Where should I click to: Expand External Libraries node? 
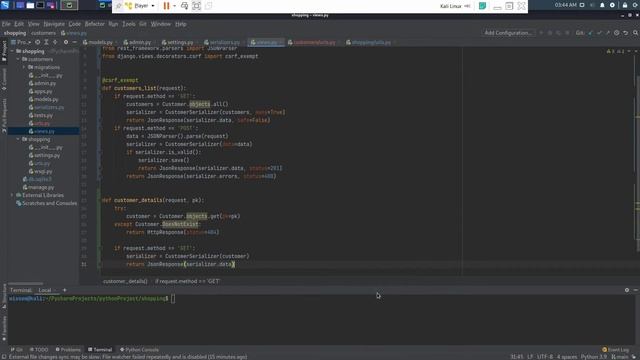[x=12, y=195]
